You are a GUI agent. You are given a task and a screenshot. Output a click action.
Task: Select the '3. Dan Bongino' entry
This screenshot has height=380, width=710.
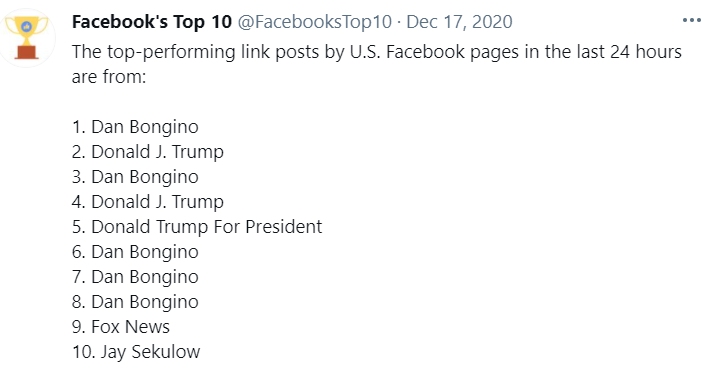(x=135, y=177)
